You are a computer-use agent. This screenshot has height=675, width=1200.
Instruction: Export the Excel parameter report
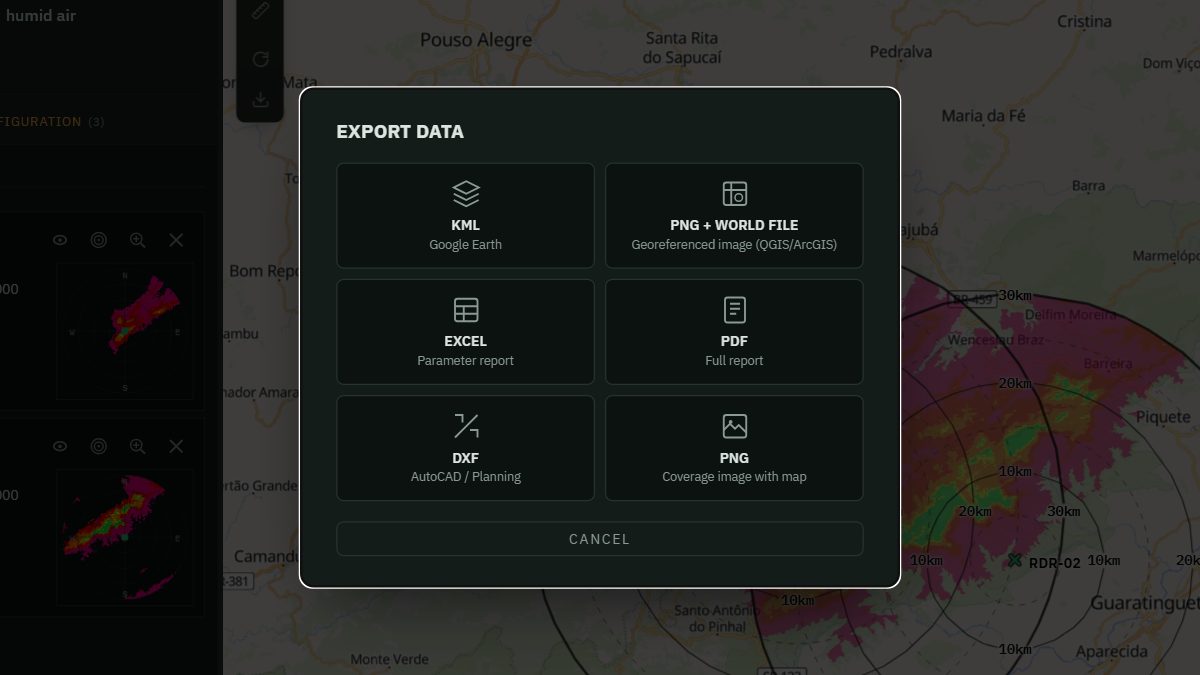click(x=465, y=332)
